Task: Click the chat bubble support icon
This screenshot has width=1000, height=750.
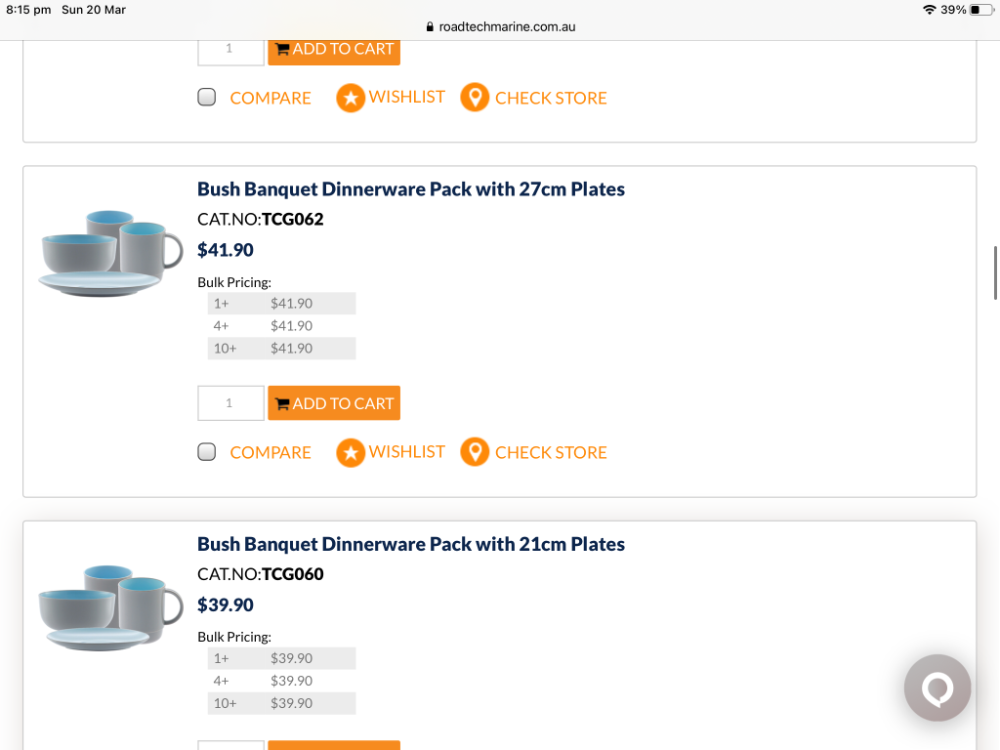Action: pyautogui.click(x=937, y=688)
